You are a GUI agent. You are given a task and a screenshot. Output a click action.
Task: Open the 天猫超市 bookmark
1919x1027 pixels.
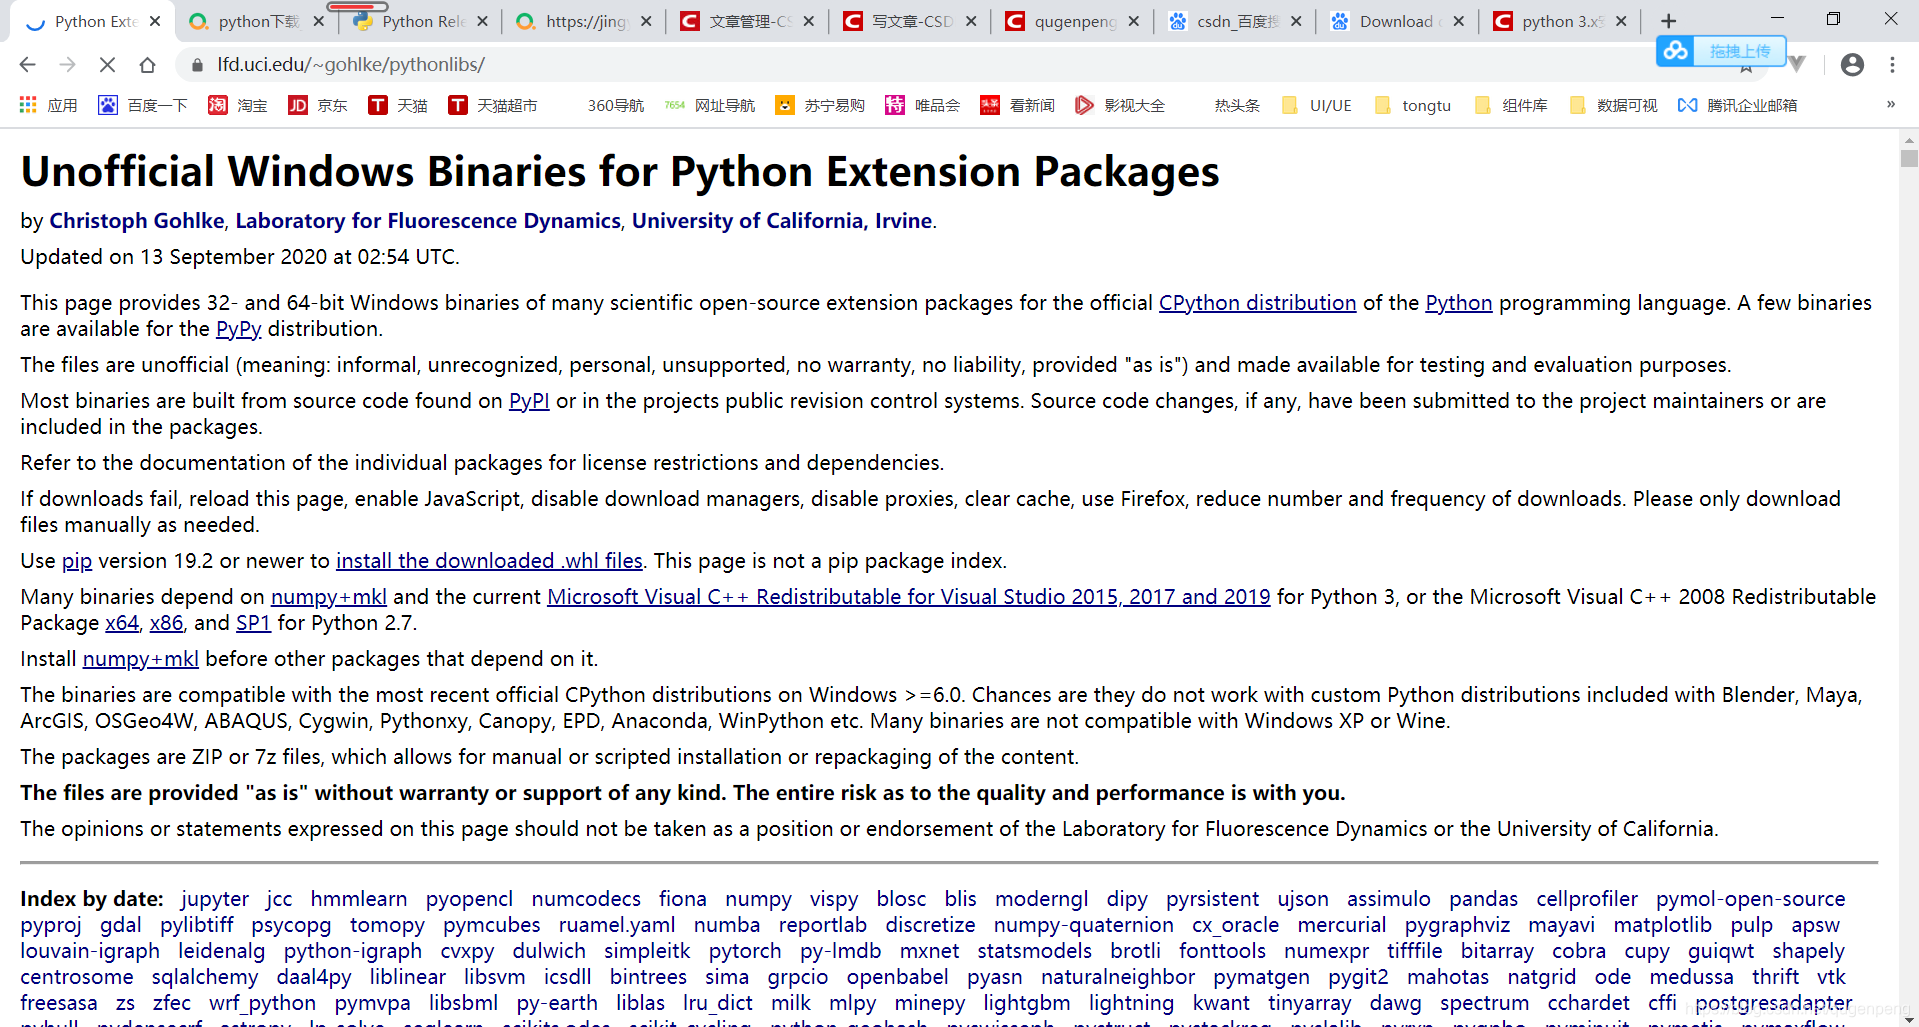(493, 105)
